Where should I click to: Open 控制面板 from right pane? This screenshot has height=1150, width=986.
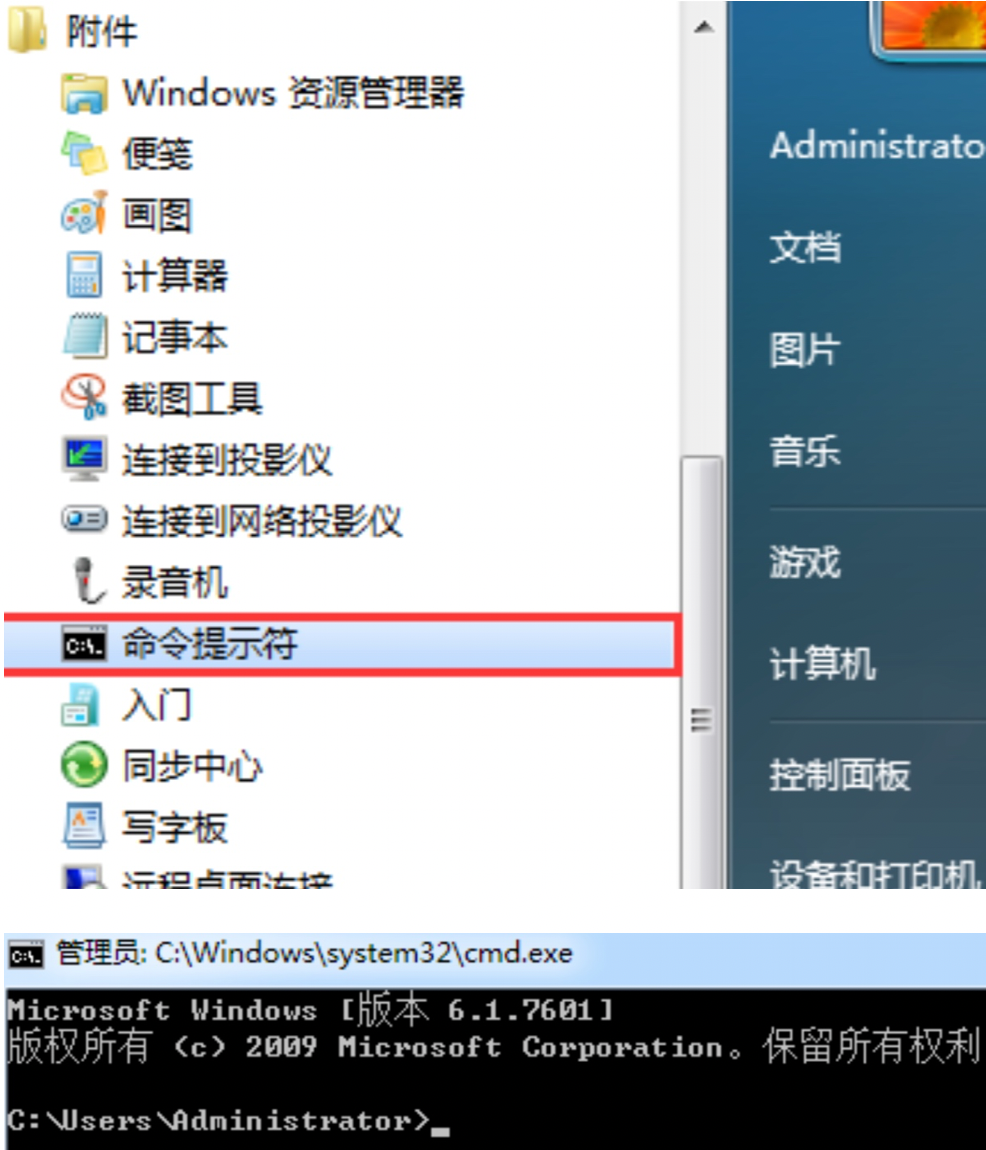pos(840,774)
